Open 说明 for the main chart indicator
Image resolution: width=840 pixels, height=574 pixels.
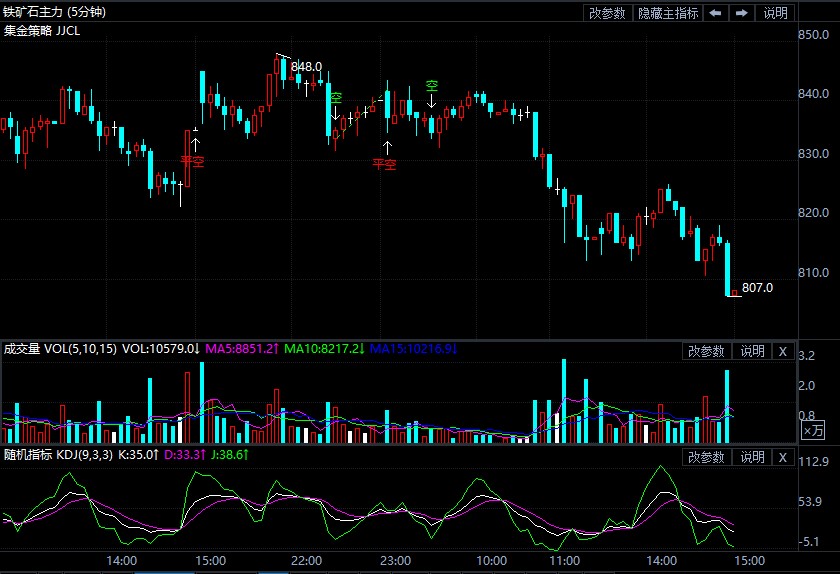tap(776, 13)
